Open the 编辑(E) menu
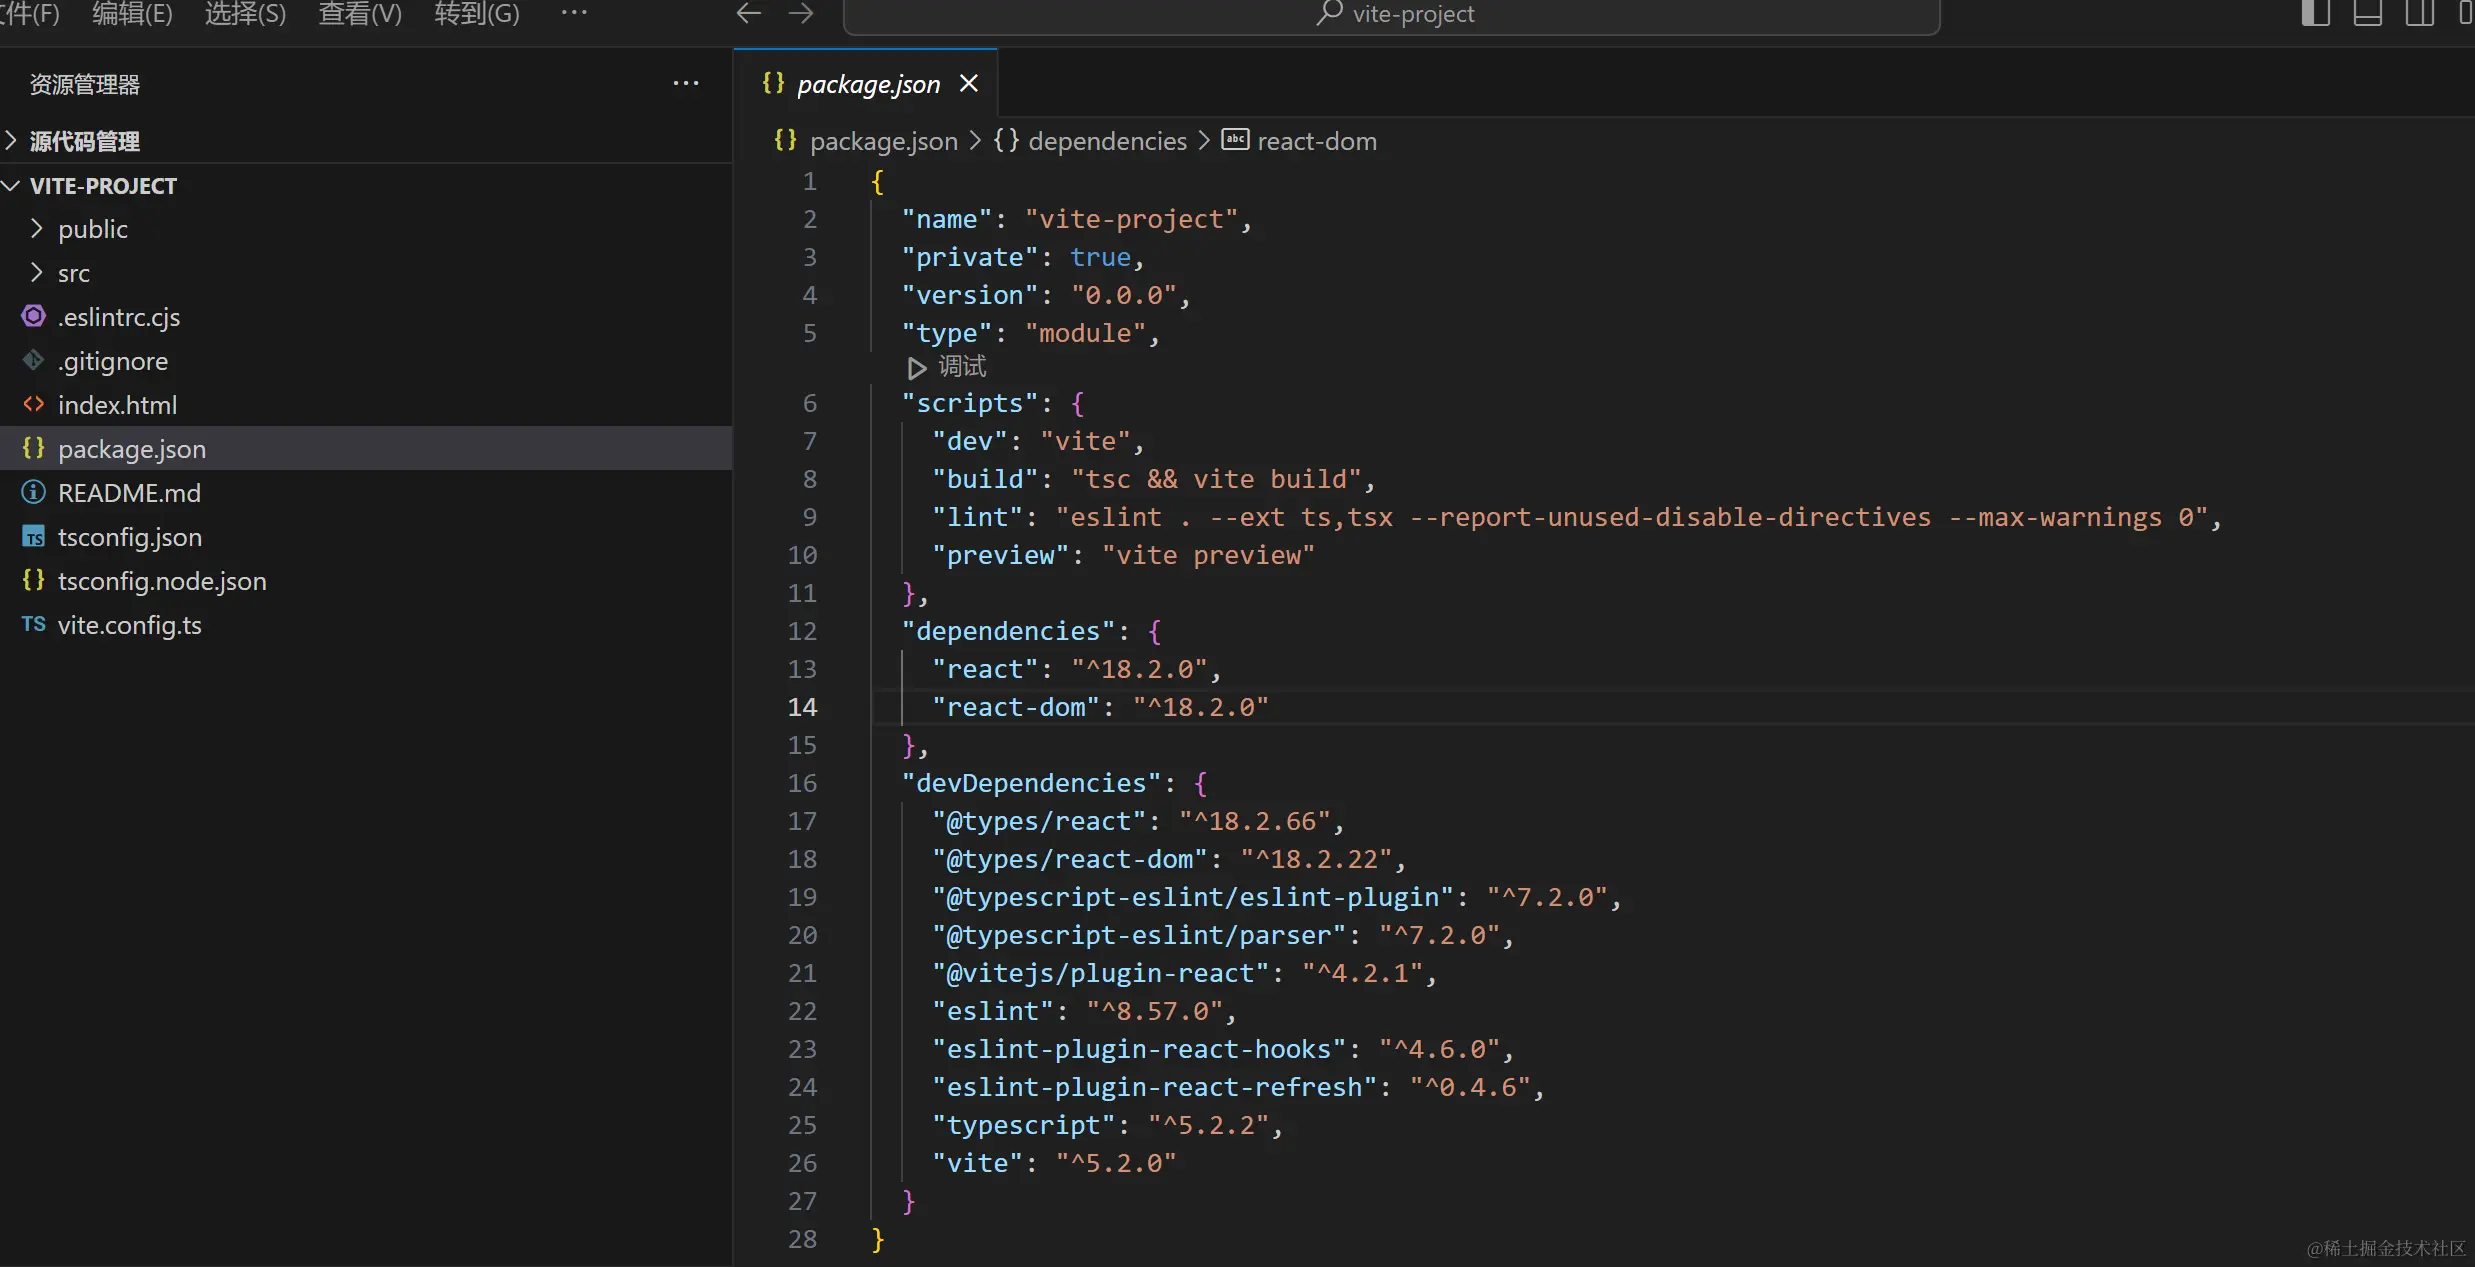 click(132, 14)
